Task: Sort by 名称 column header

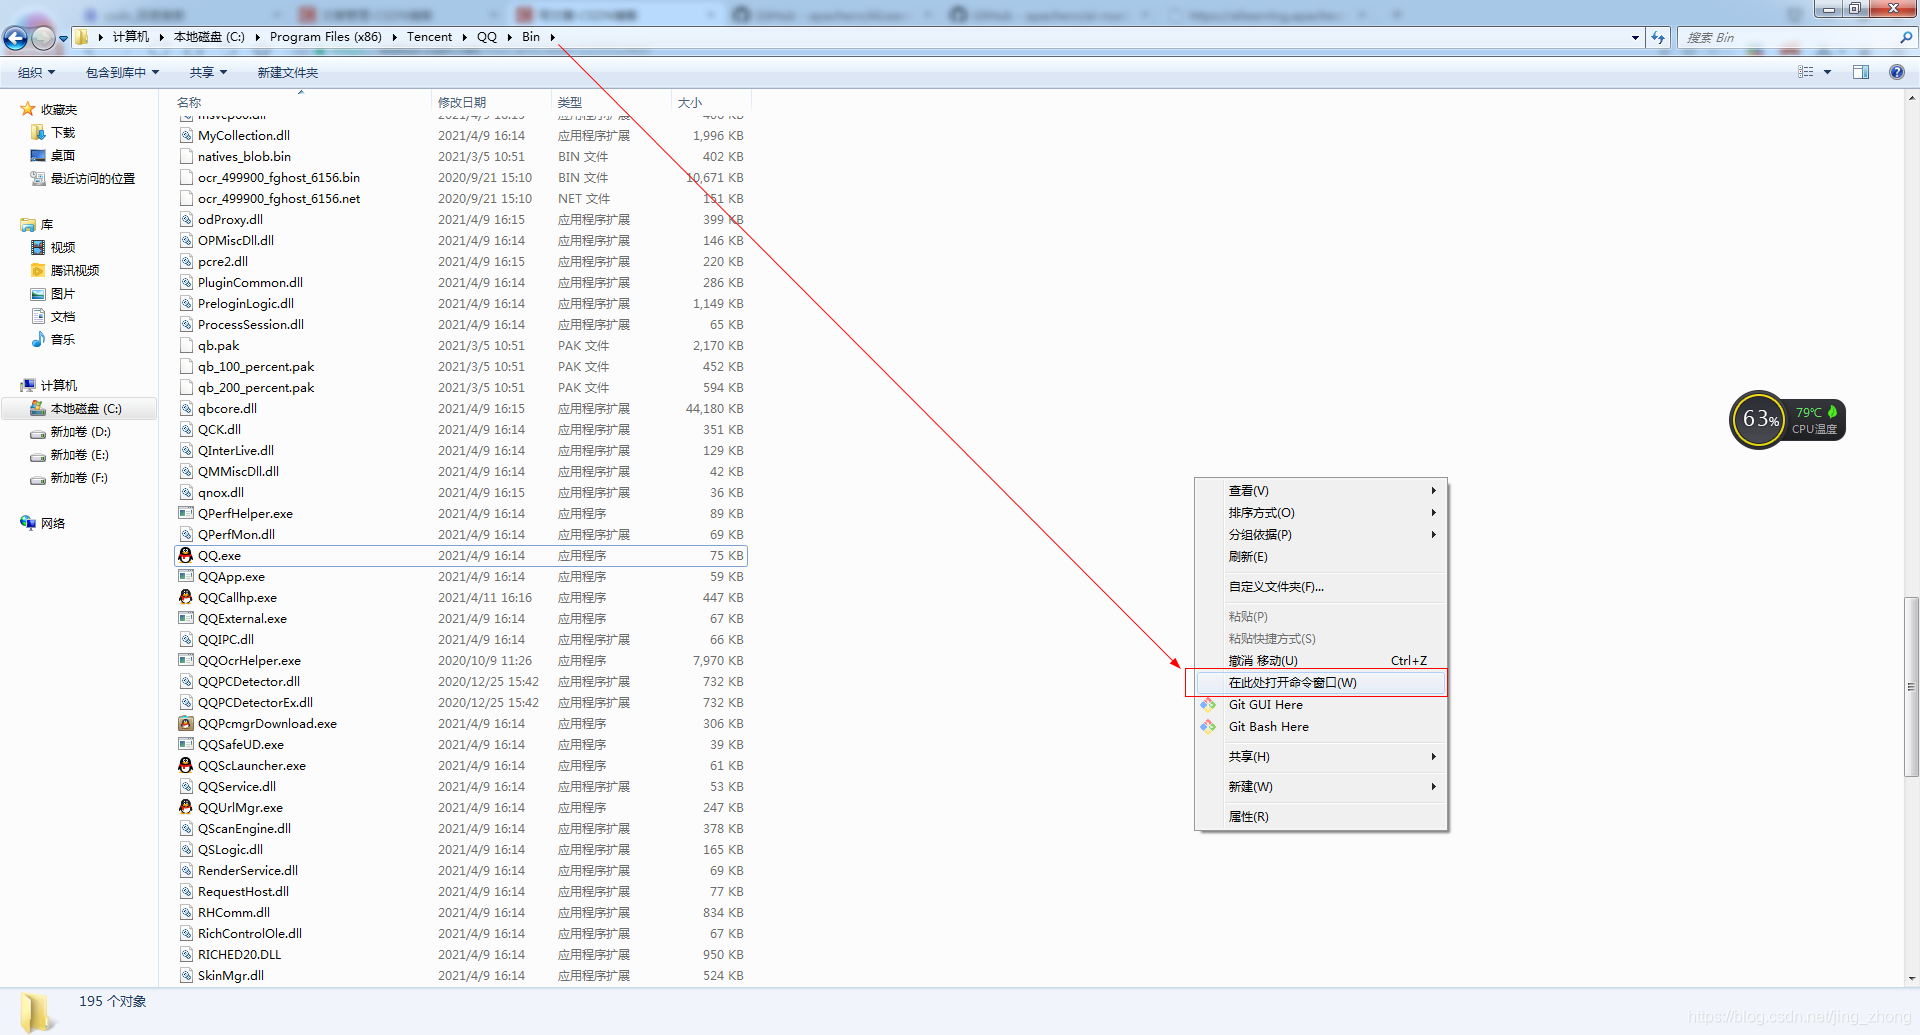Action: (301, 102)
